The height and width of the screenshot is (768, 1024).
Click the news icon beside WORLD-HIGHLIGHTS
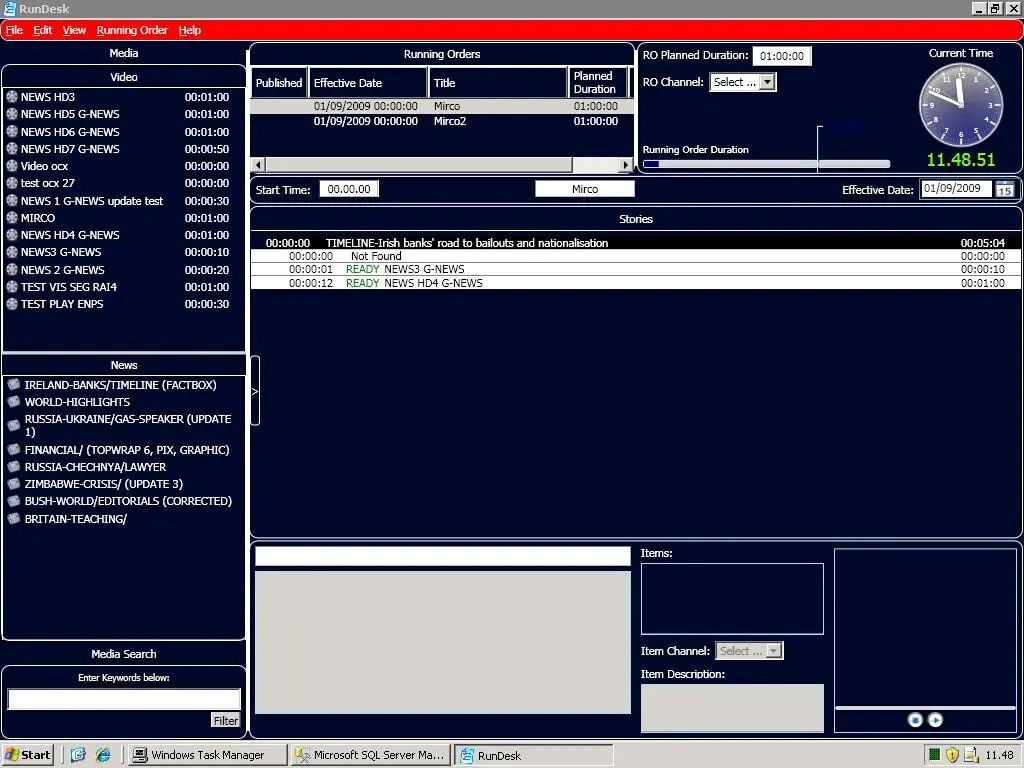(14, 402)
